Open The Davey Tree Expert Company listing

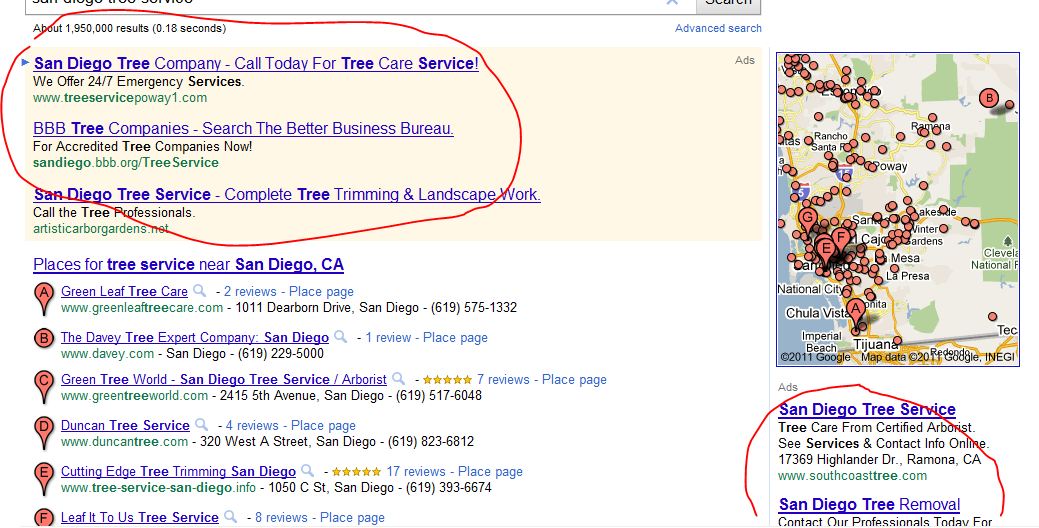195,338
